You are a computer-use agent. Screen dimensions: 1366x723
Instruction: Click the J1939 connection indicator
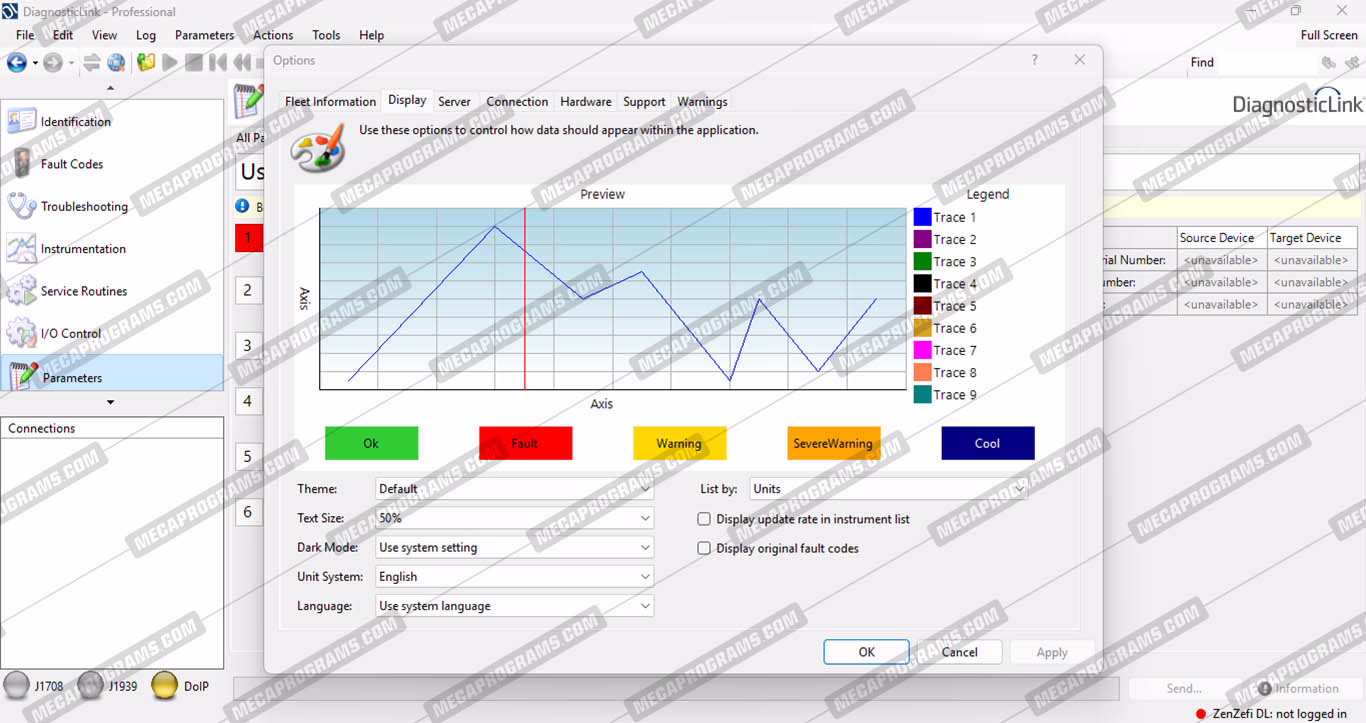point(91,686)
